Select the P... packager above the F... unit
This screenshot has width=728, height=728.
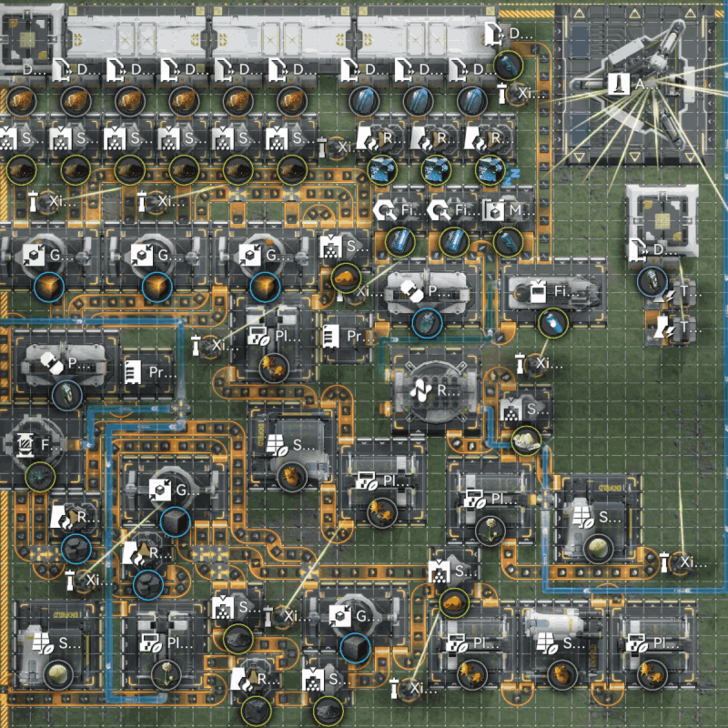tap(65, 364)
